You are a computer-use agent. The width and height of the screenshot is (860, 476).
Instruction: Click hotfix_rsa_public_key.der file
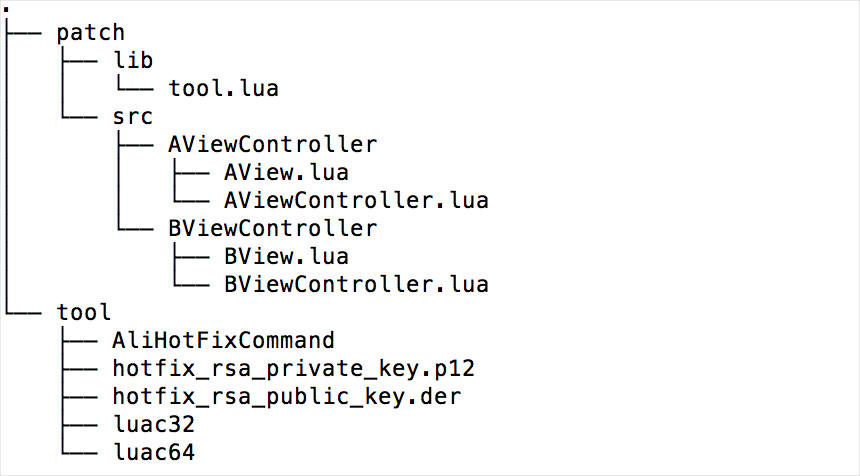(287, 396)
